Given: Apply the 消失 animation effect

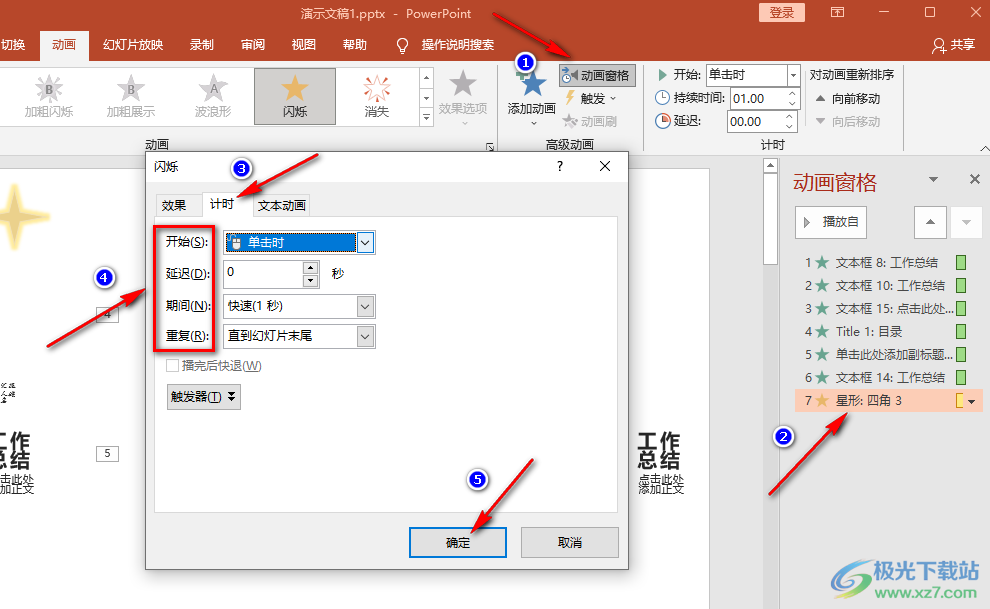Looking at the screenshot, I should [377, 97].
